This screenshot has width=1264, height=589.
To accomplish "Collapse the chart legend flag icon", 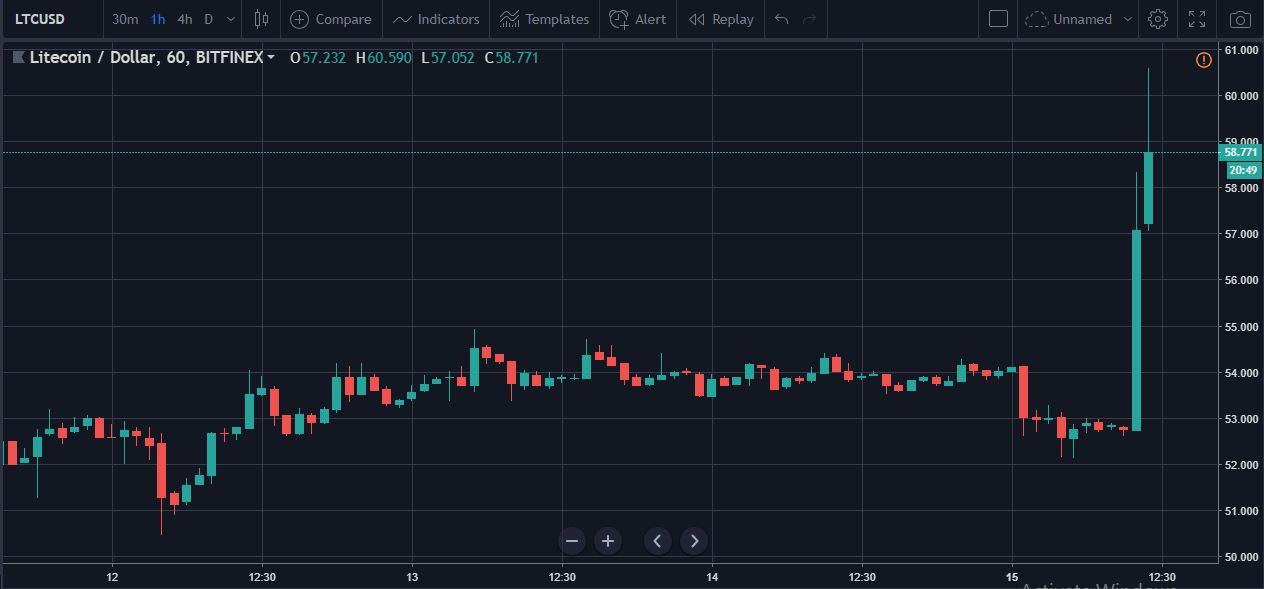I will (x=18, y=58).
